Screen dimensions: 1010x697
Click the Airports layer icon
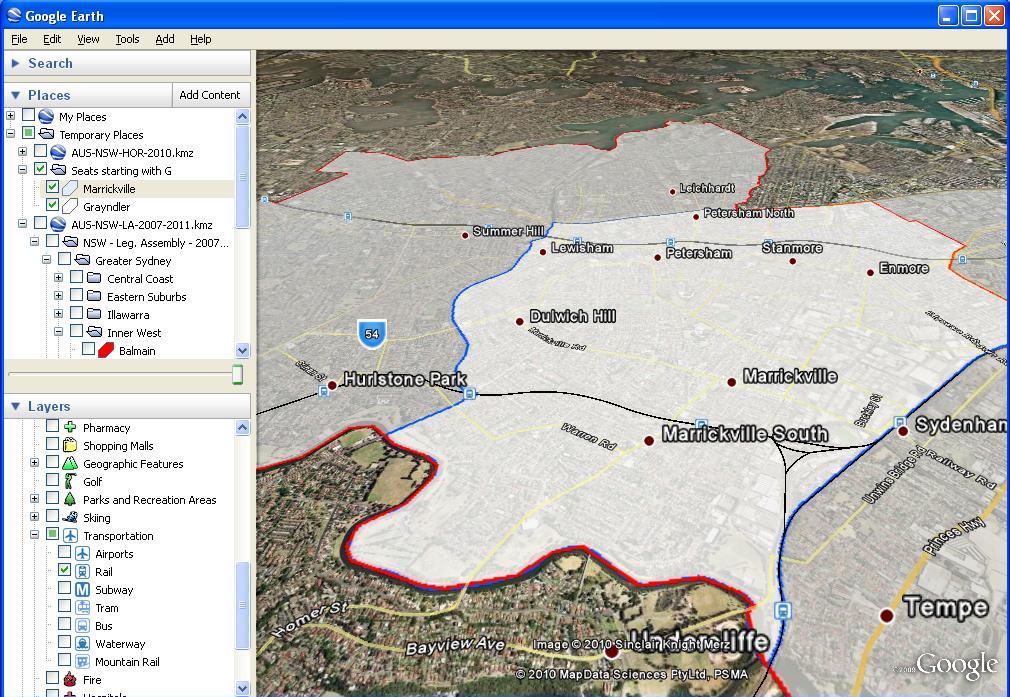tap(82, 553)
